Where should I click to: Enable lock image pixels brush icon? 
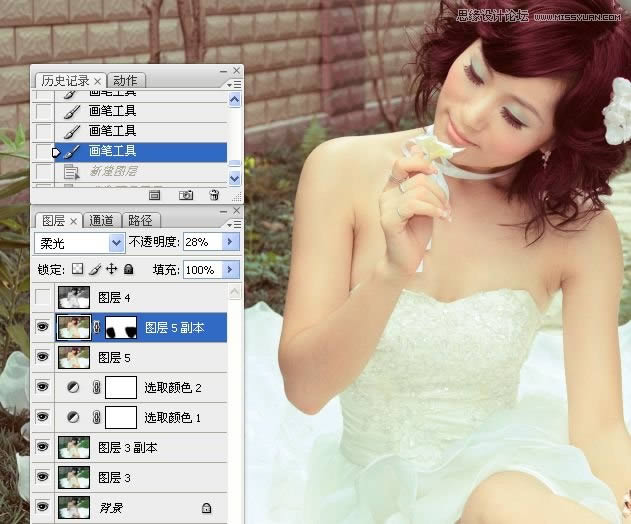pos(94,270)
